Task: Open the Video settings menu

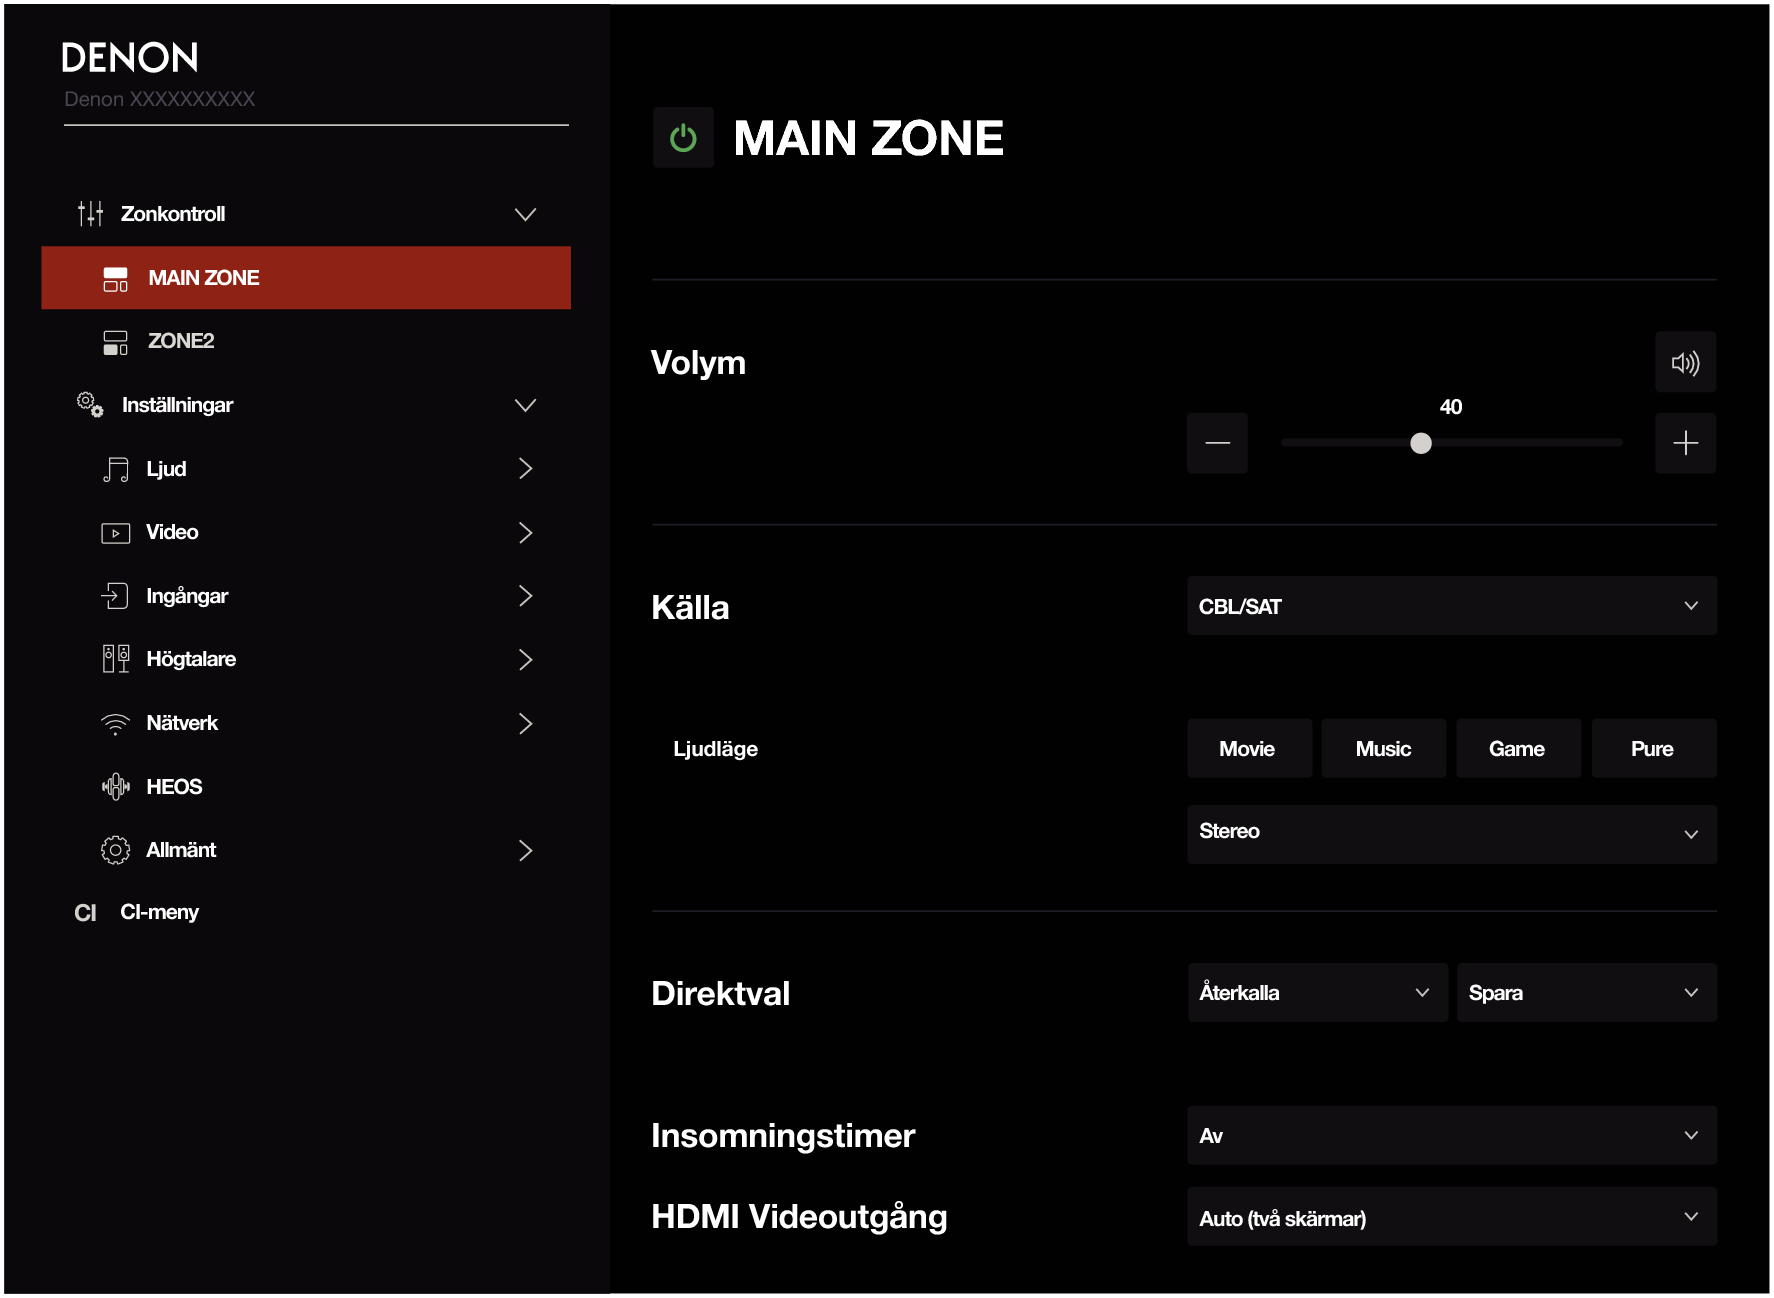Action: pos(306,532)
